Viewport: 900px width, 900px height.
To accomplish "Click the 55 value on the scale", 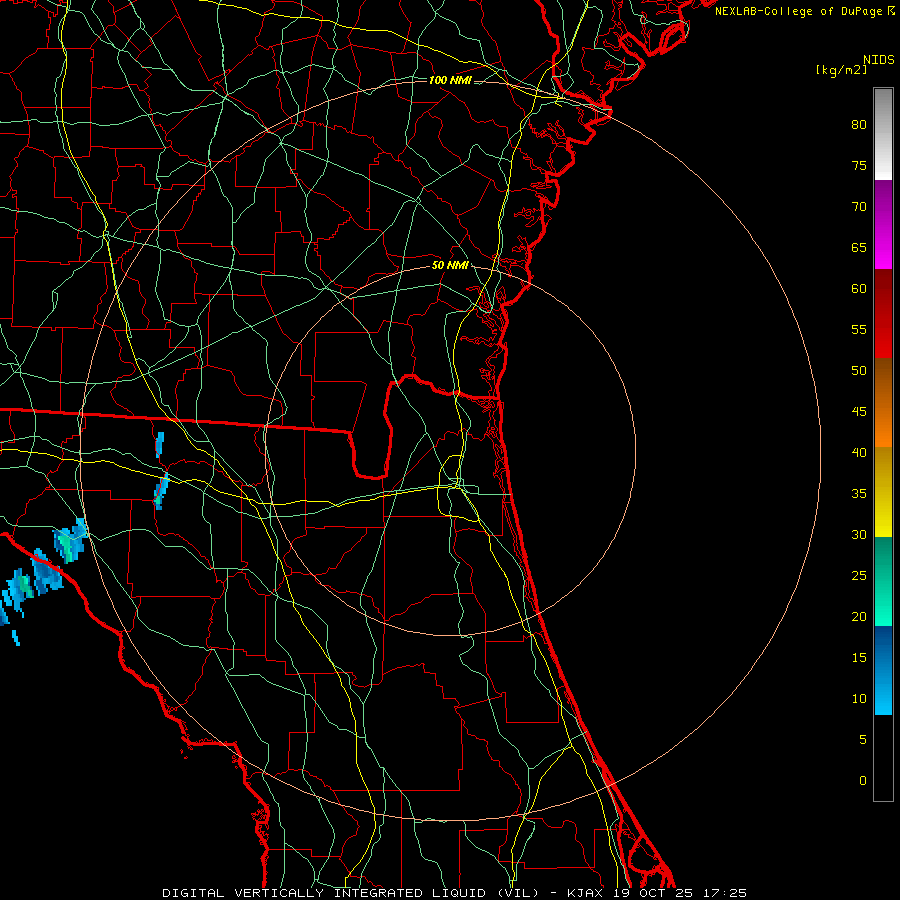I will click(859, 329).
